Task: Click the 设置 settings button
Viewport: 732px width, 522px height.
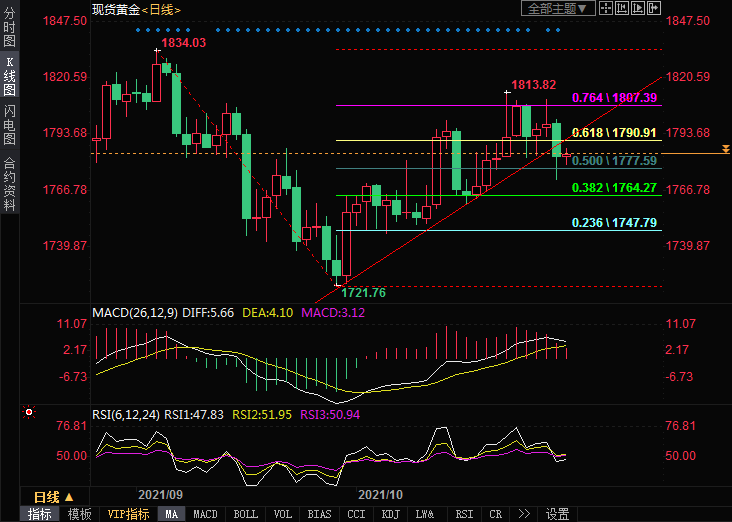Action: tap(557, 514)
